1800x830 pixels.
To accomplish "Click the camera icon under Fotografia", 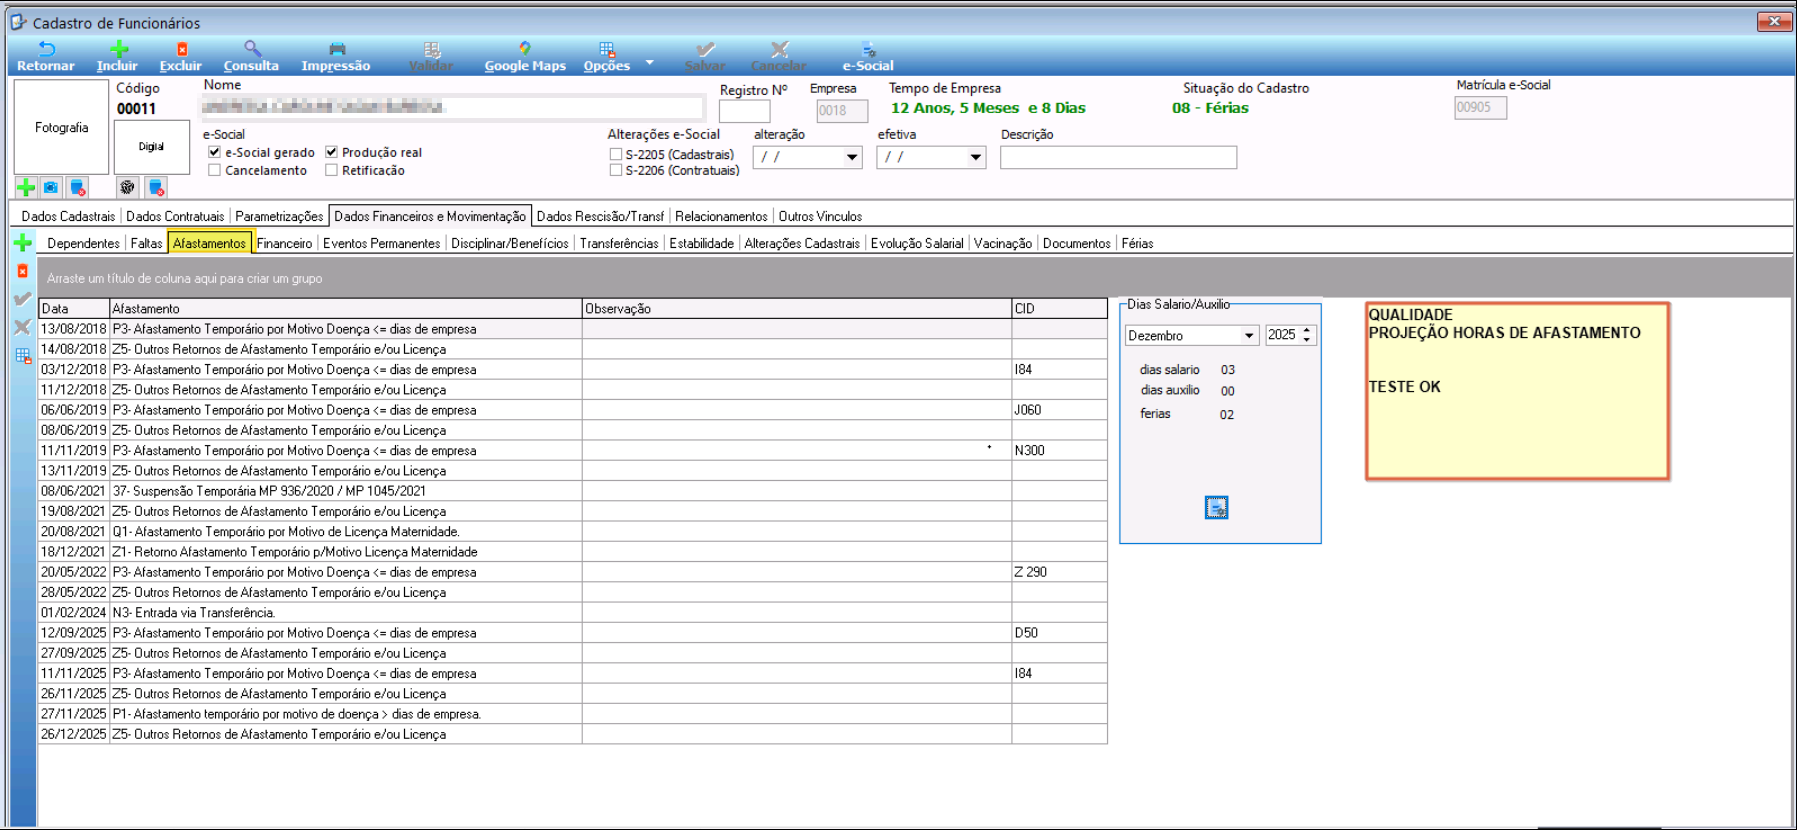I will pyautogui.click(x=51, y=187).
